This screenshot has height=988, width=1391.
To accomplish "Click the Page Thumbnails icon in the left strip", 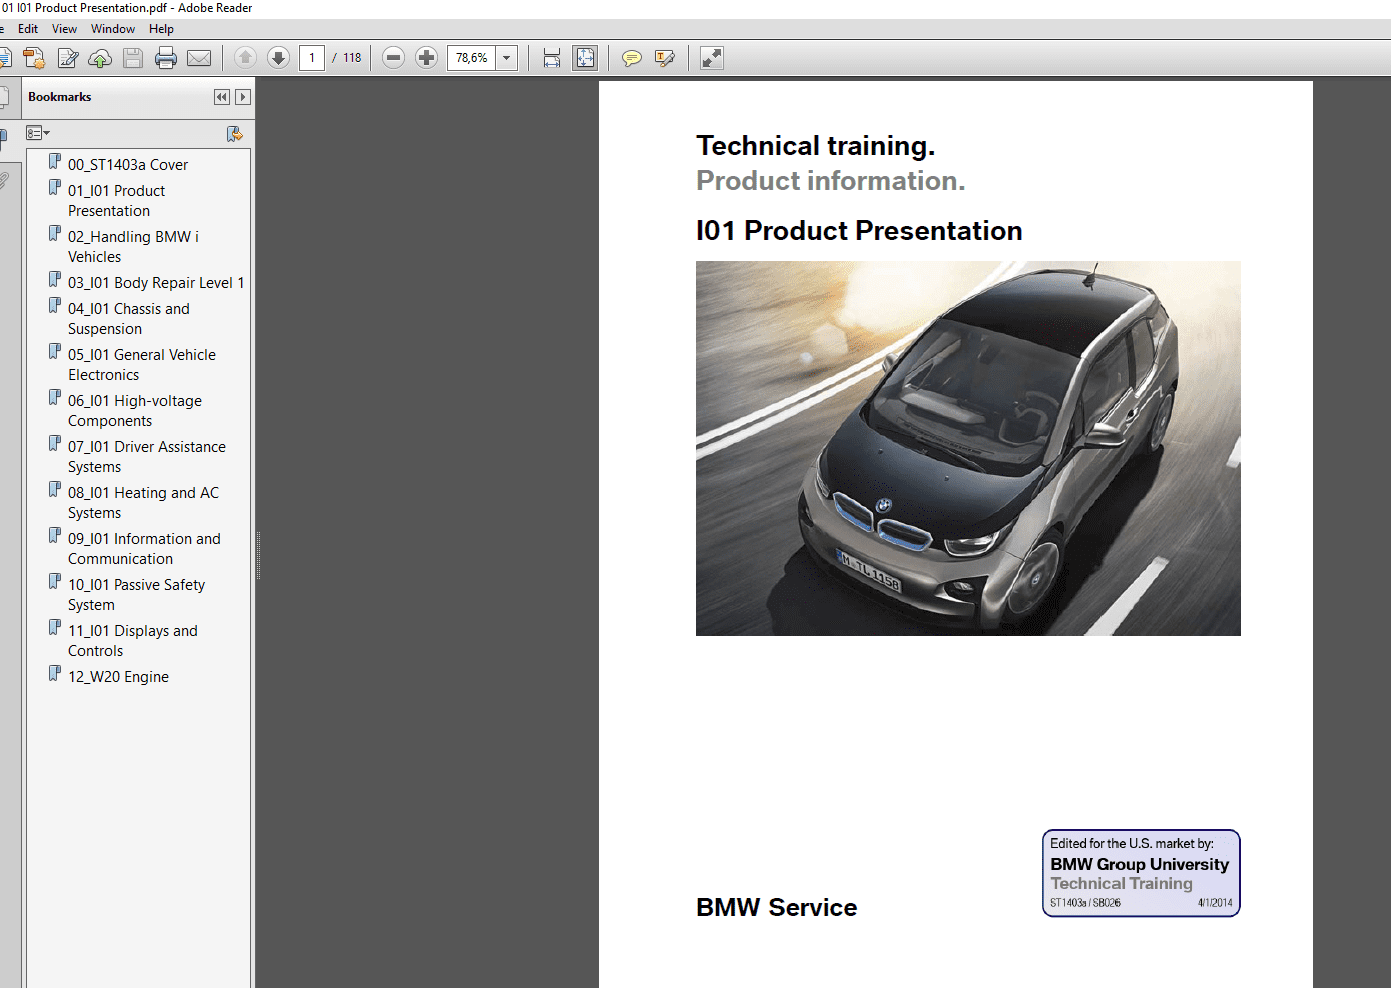I will click(x=3, y=97).
